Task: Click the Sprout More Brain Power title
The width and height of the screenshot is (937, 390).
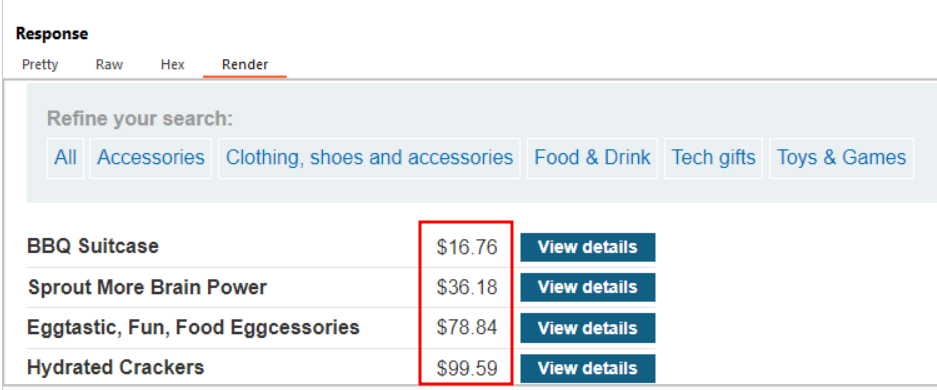Action: tap(147, 287)
